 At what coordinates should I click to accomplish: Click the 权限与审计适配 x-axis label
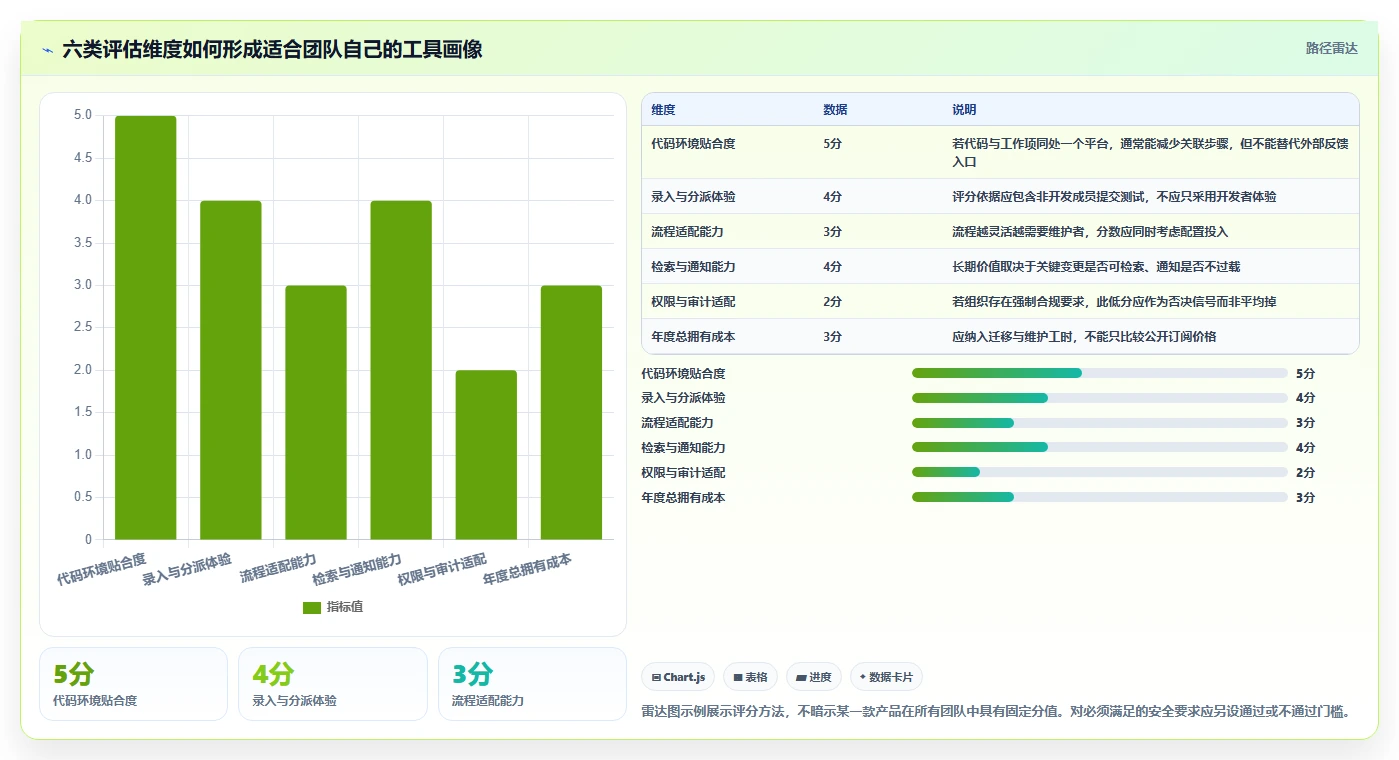[x=442, y=569]
